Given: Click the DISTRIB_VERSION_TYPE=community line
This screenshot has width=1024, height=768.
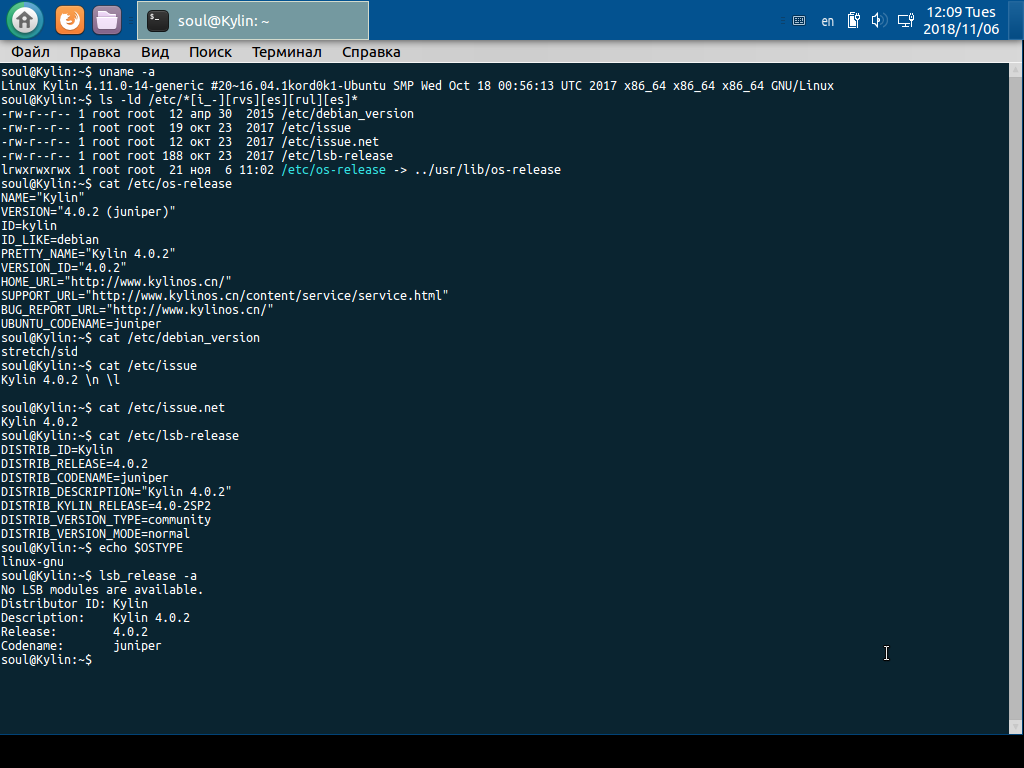Looking at the screenshot, I should click(106, 520).
